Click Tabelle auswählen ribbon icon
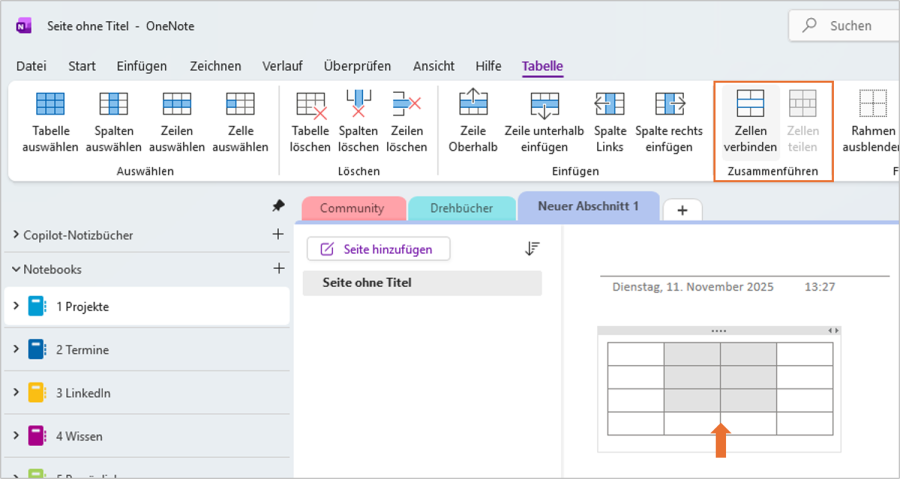 coord(51,104)
